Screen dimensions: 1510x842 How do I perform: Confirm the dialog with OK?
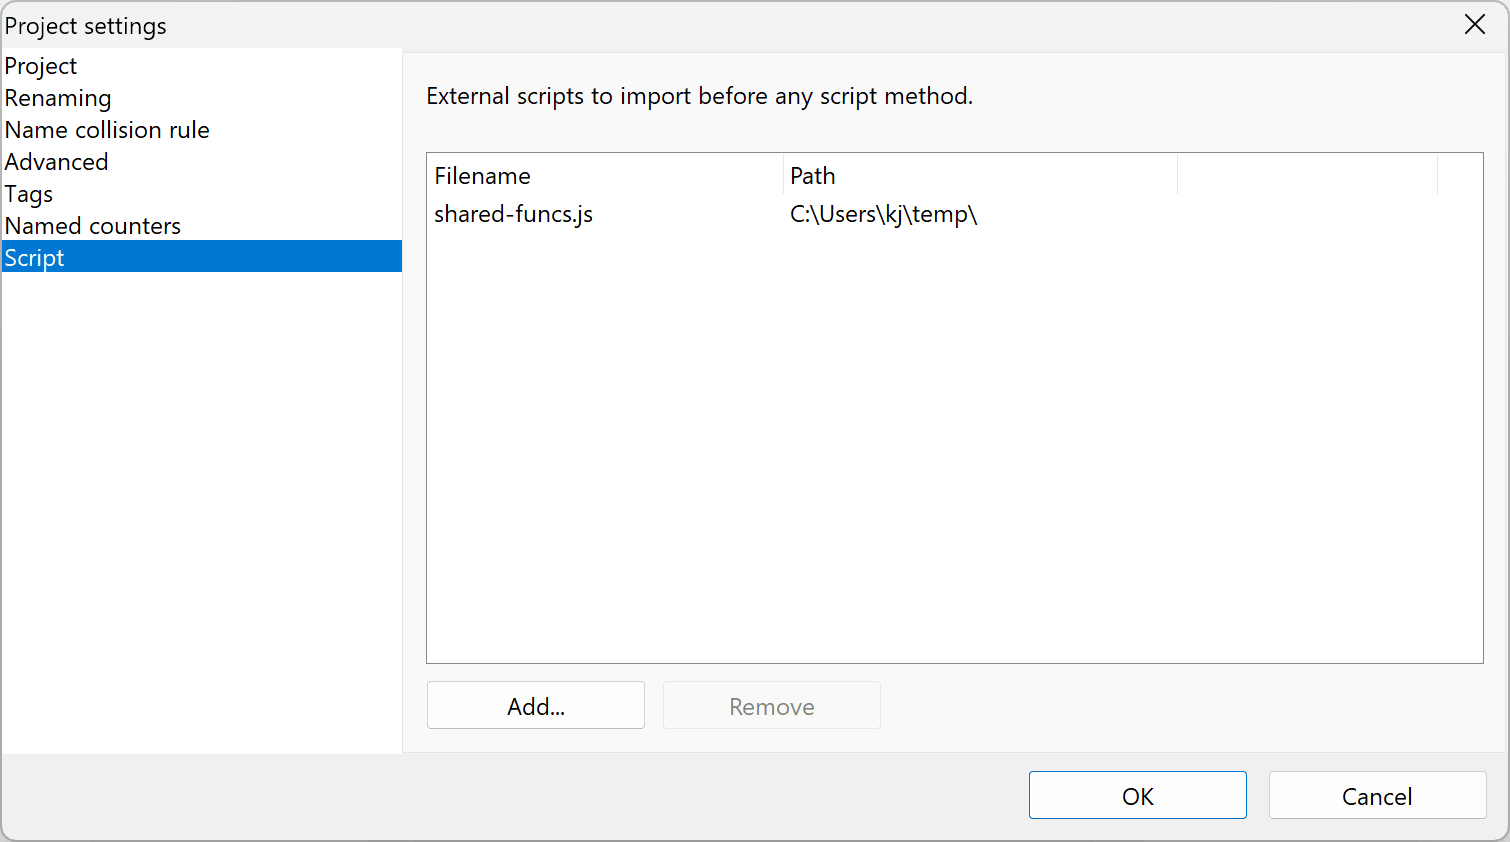tap(1138, 796)
